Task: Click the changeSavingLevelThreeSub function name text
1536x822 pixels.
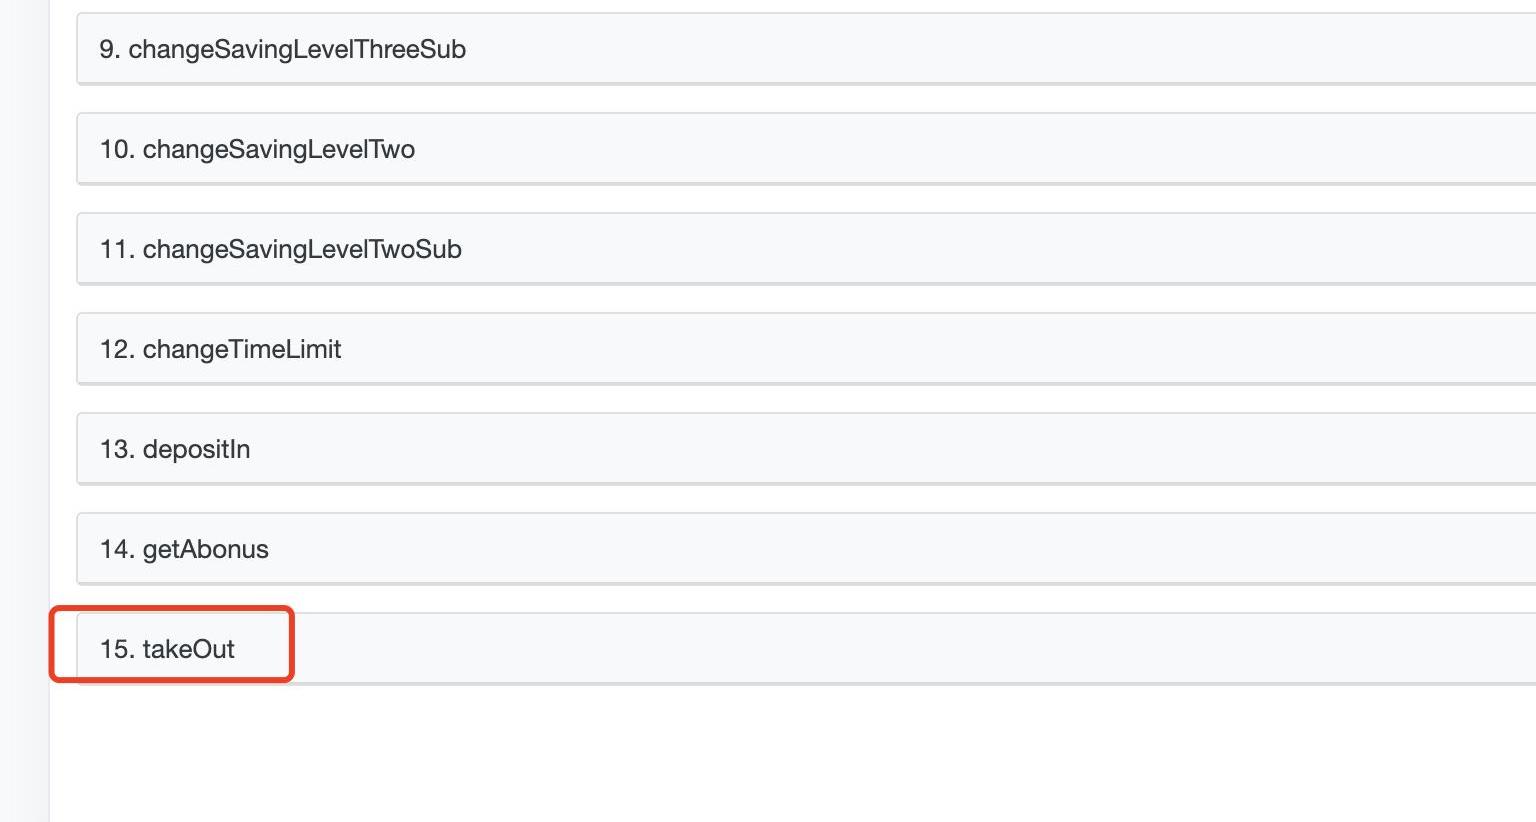Action: pos(297,49)
